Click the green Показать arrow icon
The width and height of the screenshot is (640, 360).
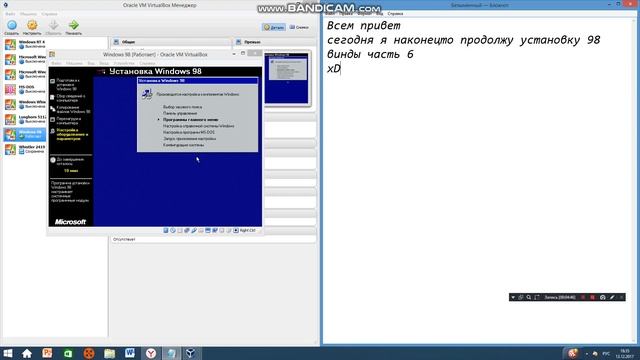click(73, 27)
